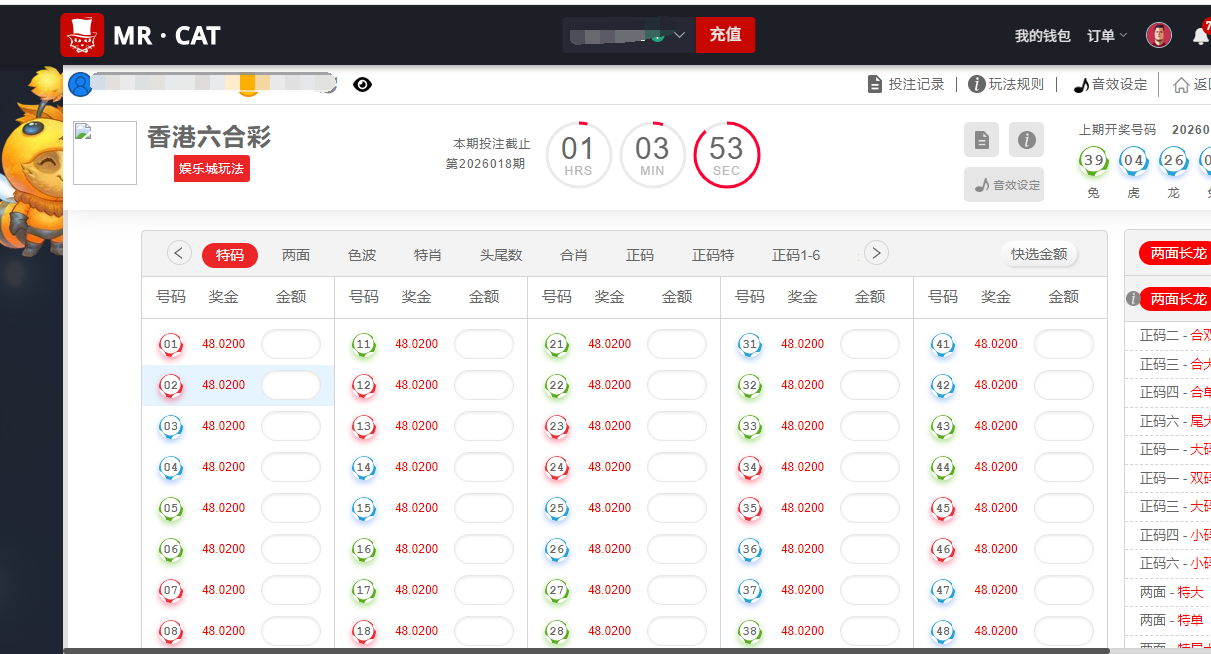Expand the account dropdown arrow
The image size is (1211, 654).
[x=679, y=34]
